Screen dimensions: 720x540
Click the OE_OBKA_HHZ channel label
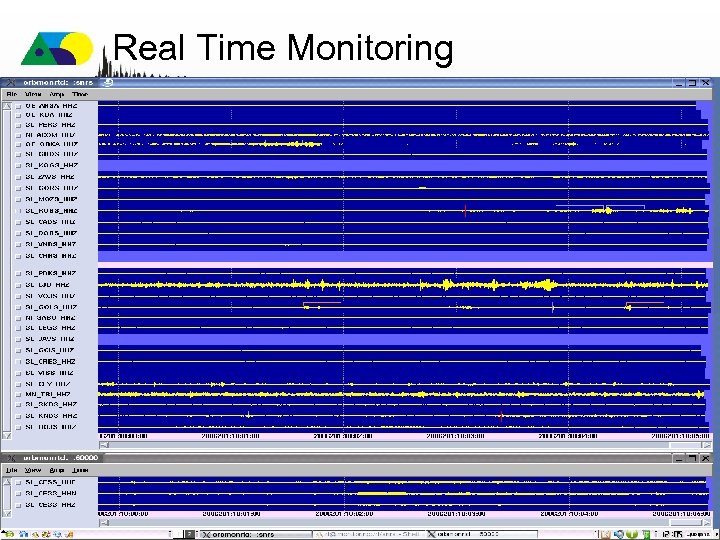tap(52, 144)
